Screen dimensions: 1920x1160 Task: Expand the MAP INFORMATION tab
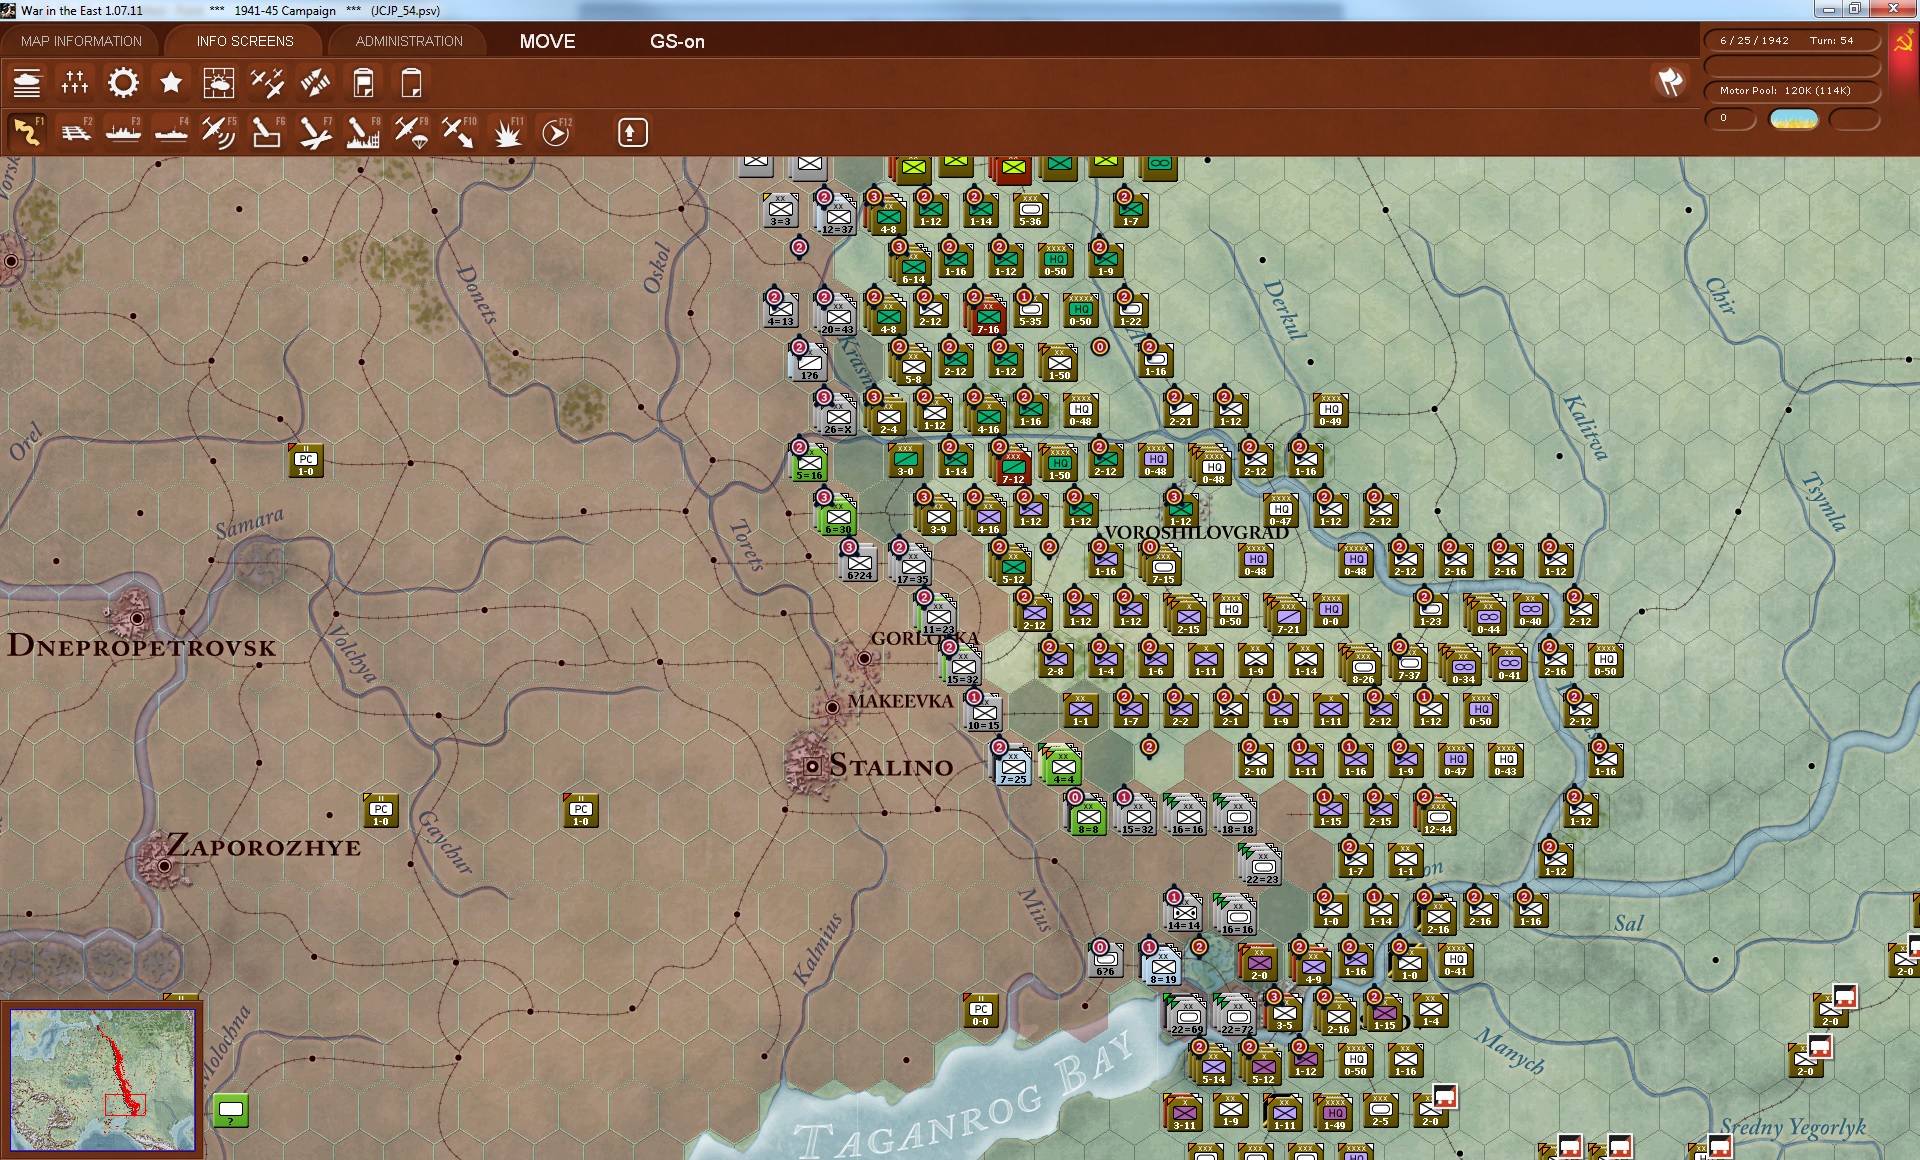pyautogui.click(x=81, y=41)
